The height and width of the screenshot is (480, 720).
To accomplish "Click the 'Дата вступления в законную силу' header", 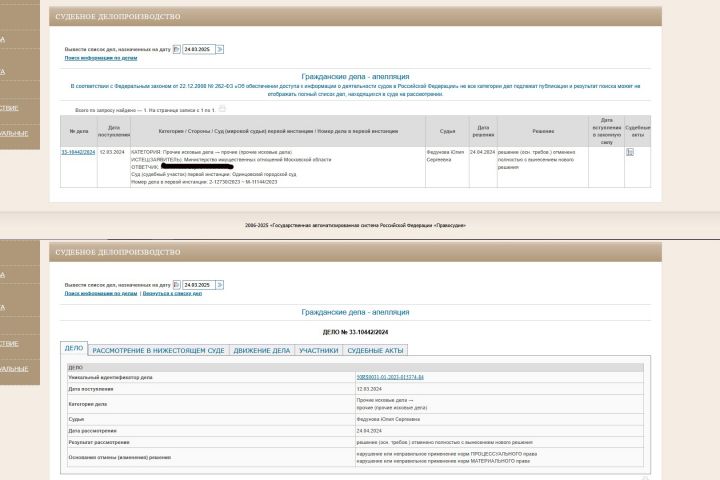I will click(607, 131).
